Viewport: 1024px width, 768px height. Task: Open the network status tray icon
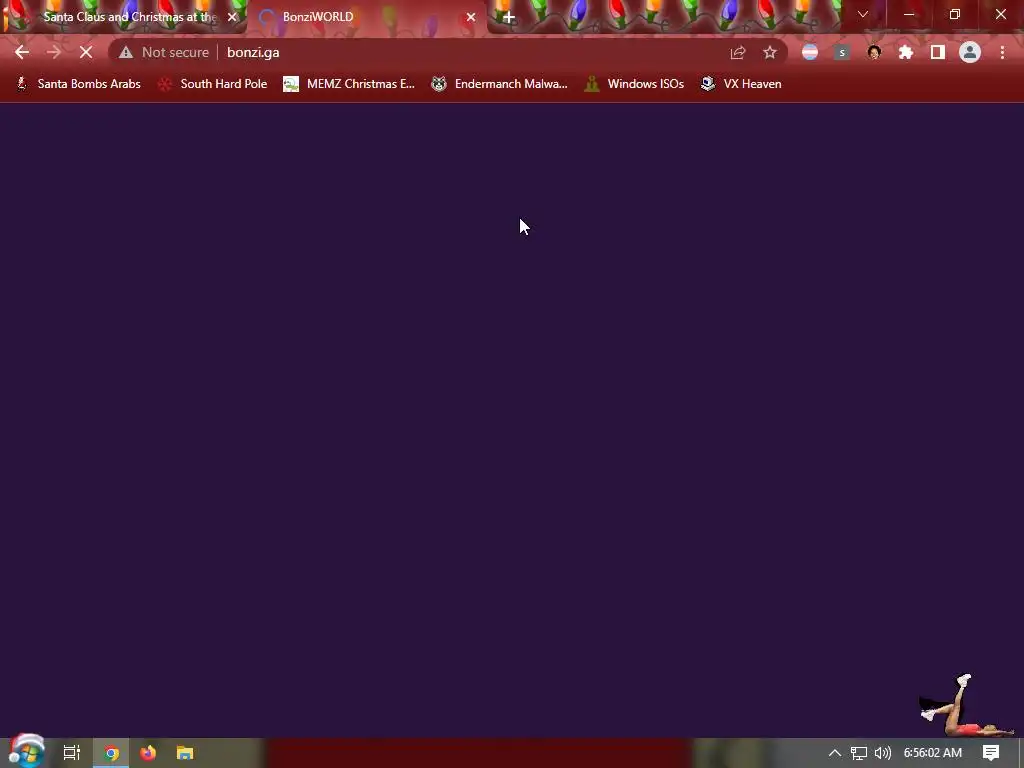click(859, 753)
